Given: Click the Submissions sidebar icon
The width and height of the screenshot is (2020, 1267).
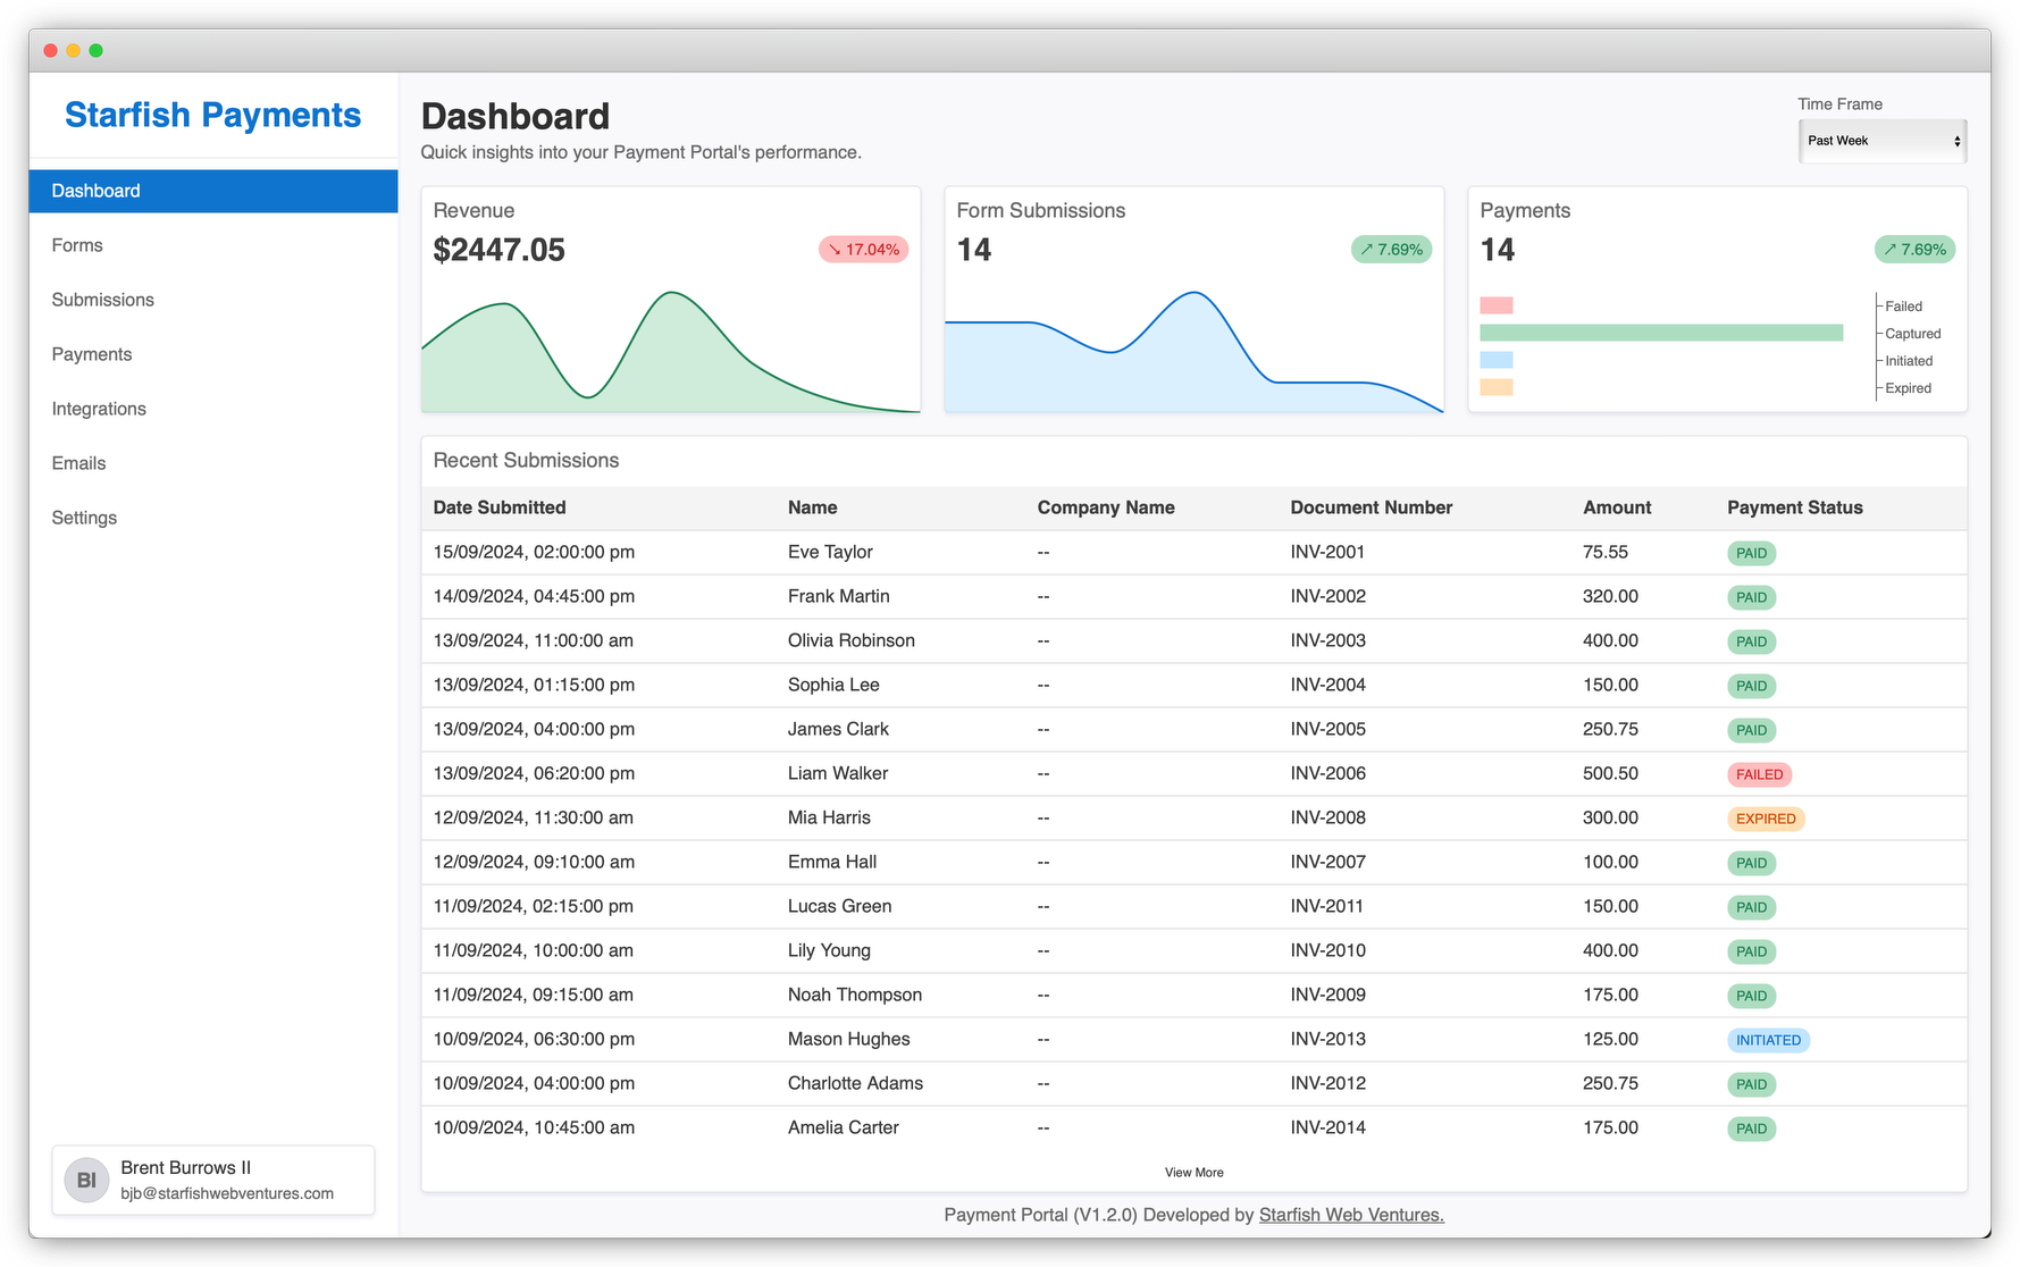Looking at the screenshot, I should pyautogui.click(x=102, y=298).
